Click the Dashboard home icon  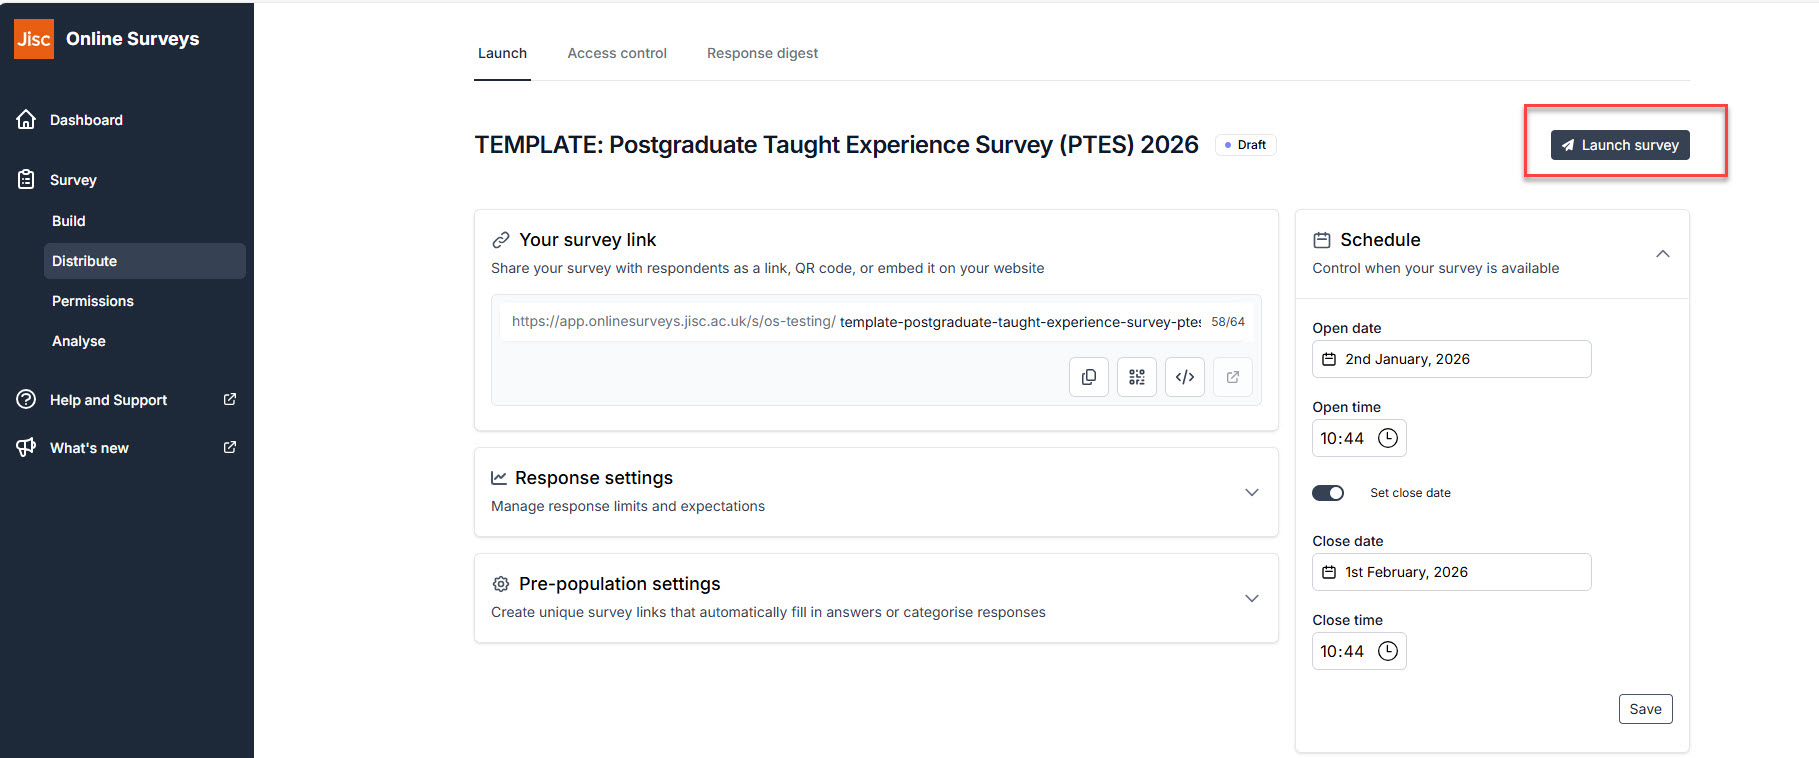coord(27,120)
